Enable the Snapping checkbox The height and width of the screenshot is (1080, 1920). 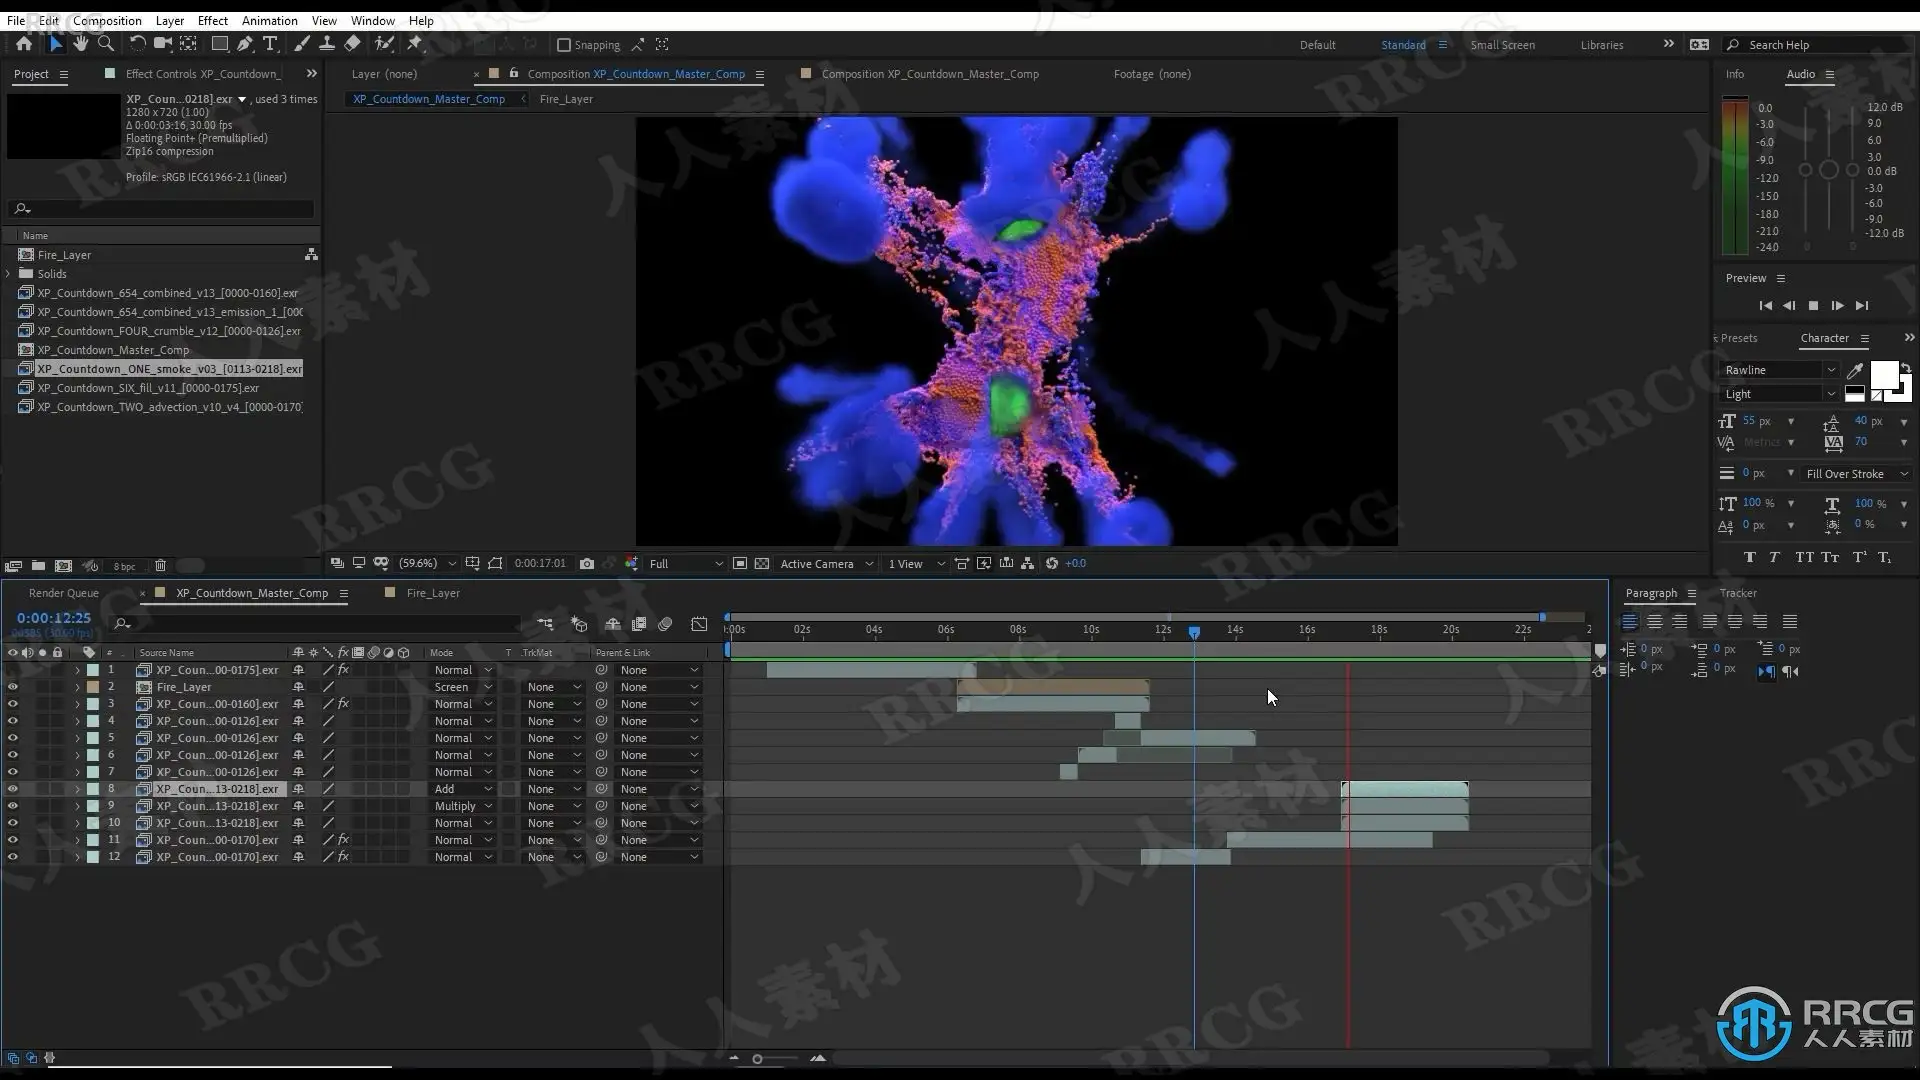point(564,45)
